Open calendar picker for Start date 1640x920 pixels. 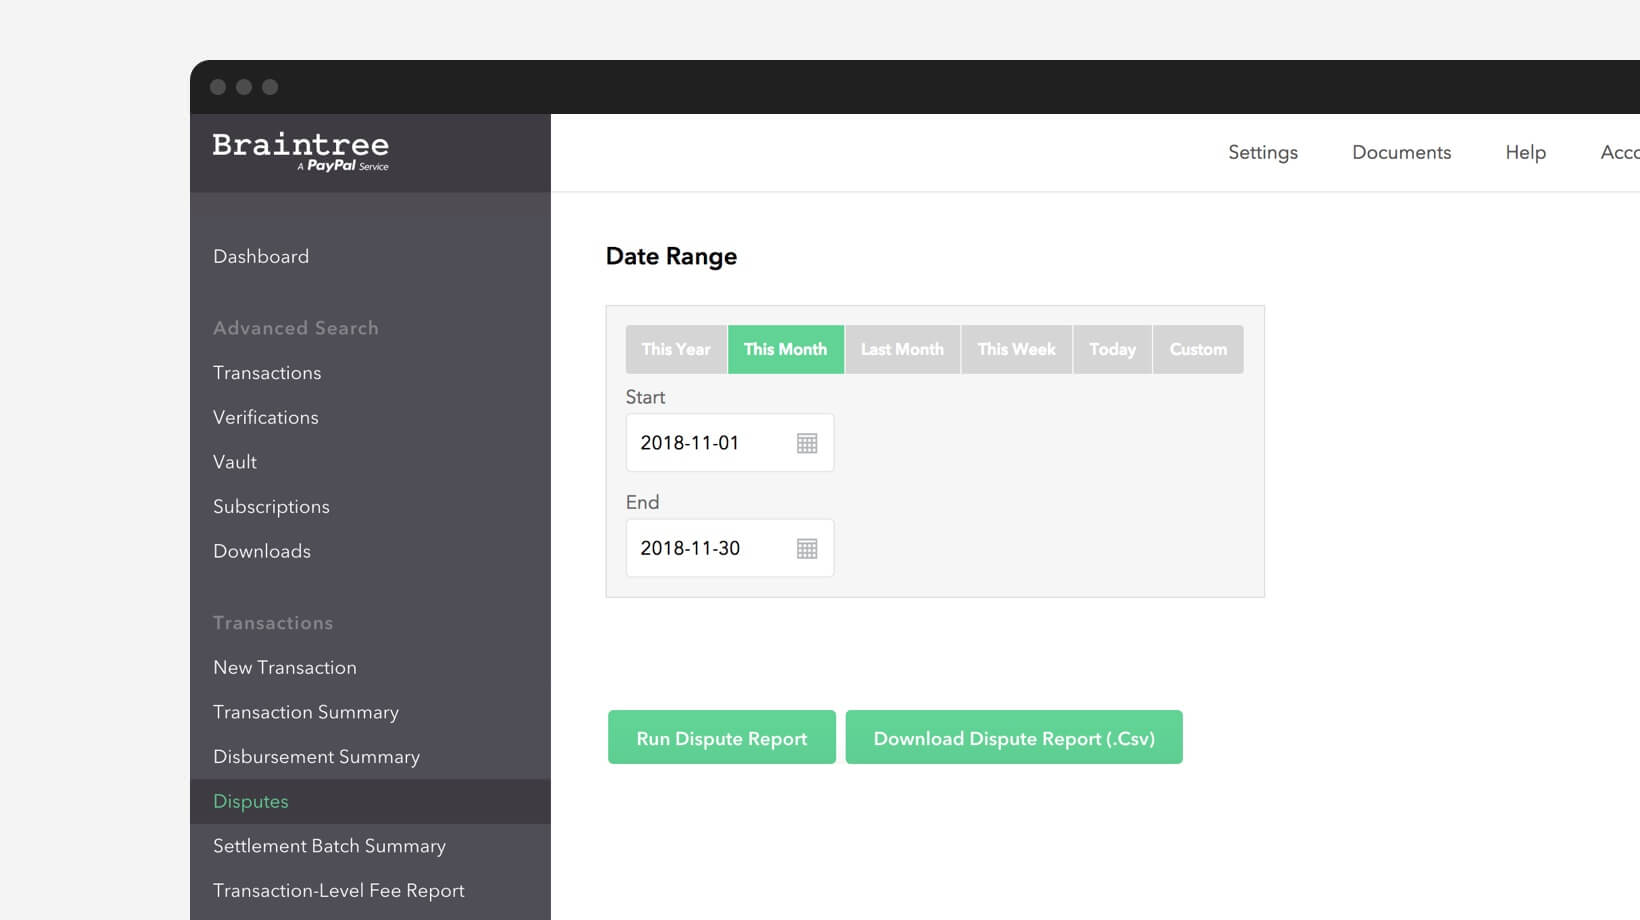click(x=807, y=443)
